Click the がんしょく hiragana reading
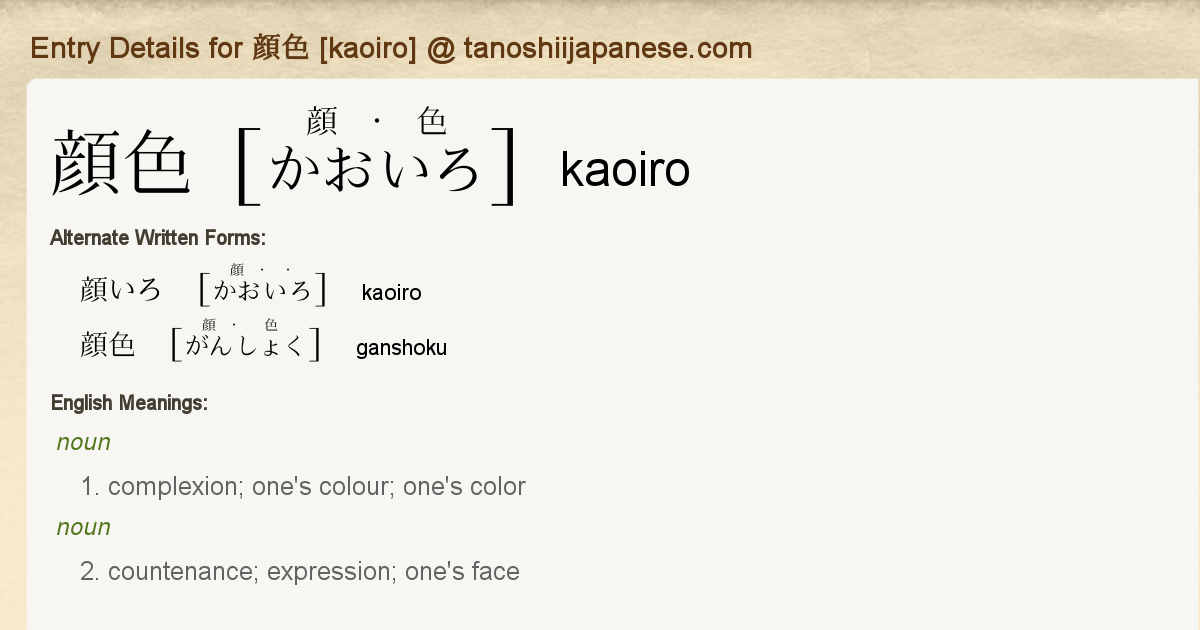 point(245,346)
